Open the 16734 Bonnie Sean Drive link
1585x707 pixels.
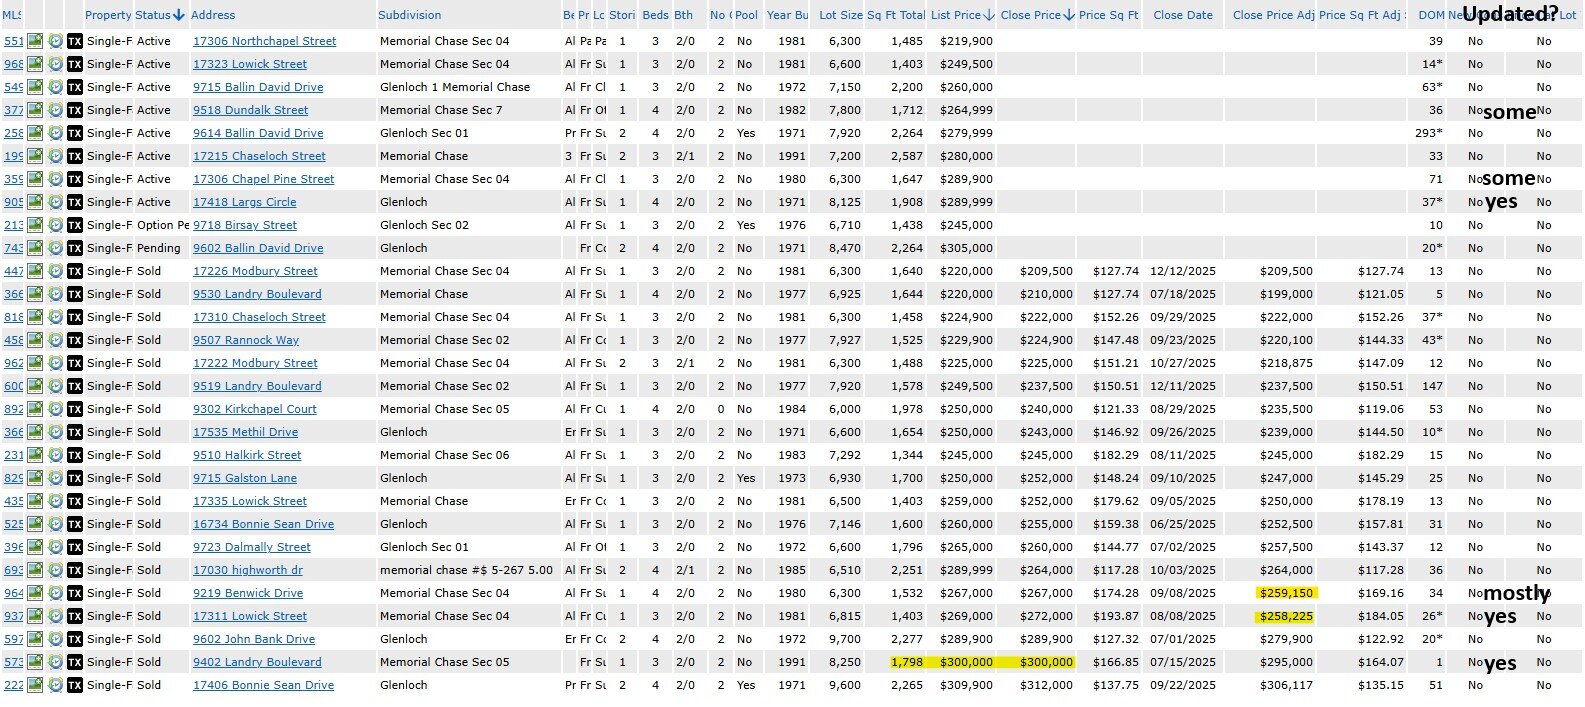(x=263, y=524)
